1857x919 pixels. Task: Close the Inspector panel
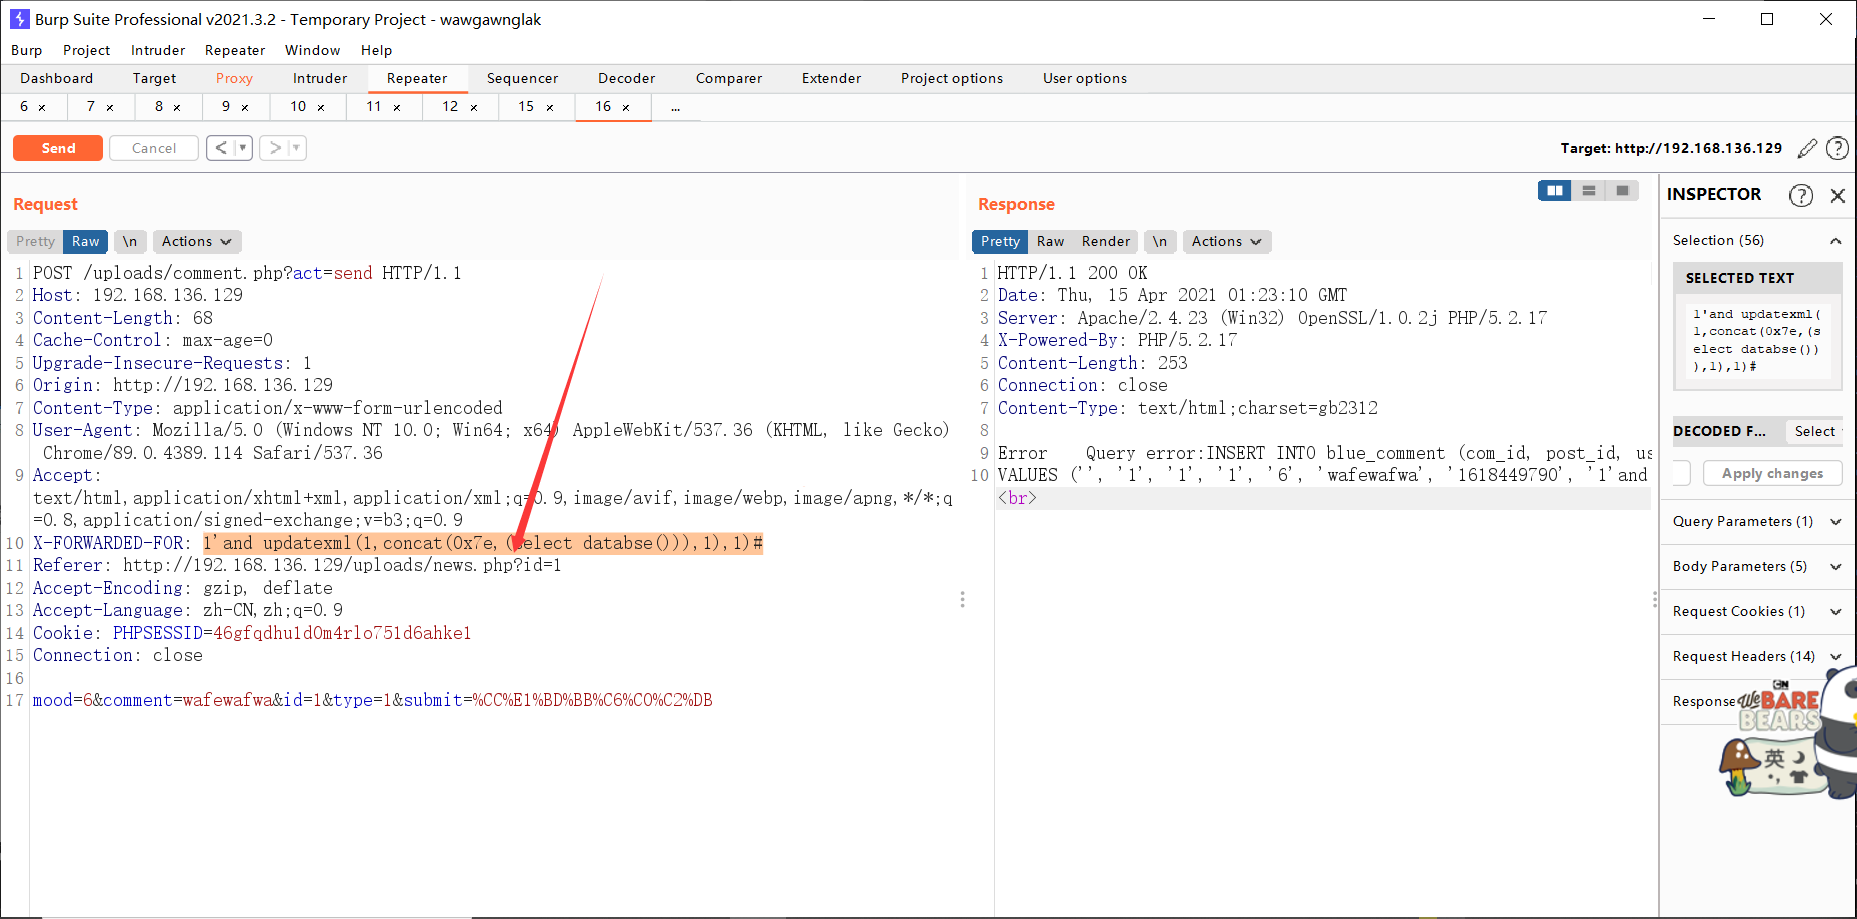click(x=1838, y=195)
